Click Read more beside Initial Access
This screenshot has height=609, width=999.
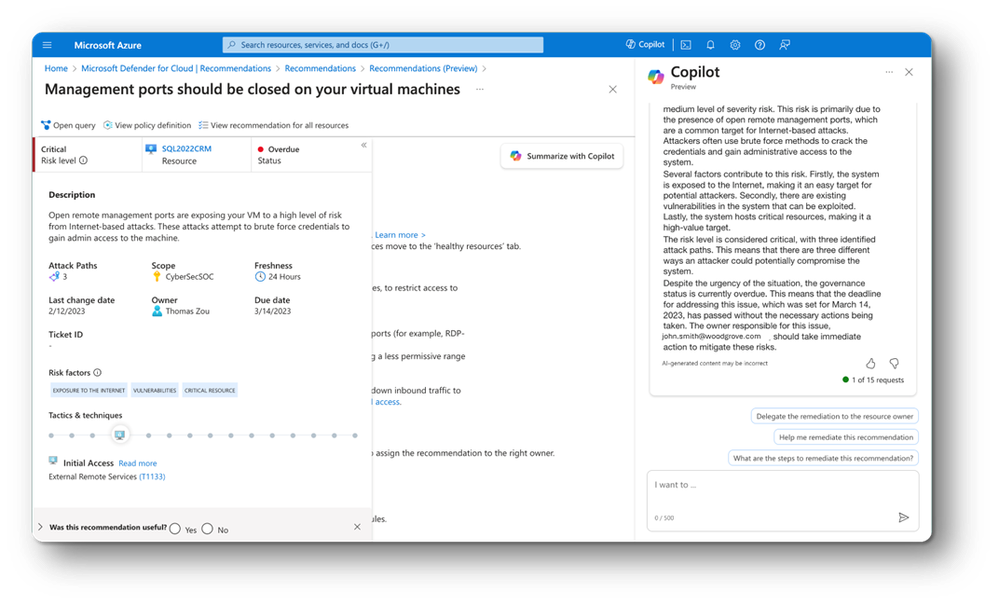coord(138,463)
